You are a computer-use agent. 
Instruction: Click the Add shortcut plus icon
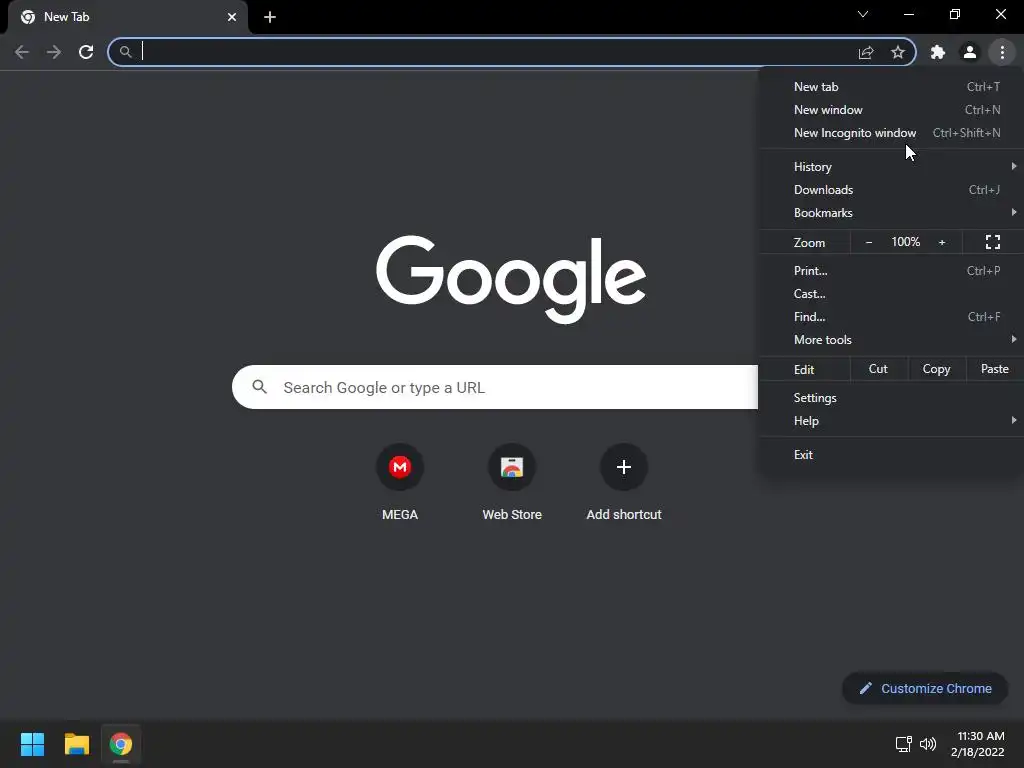coord(624,467)
